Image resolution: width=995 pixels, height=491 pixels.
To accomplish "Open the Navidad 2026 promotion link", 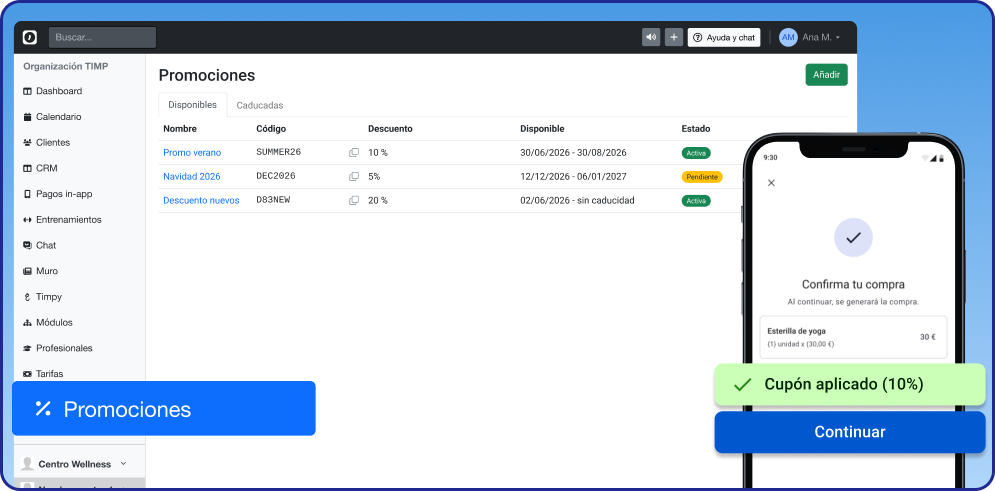I will pos(192,176).
